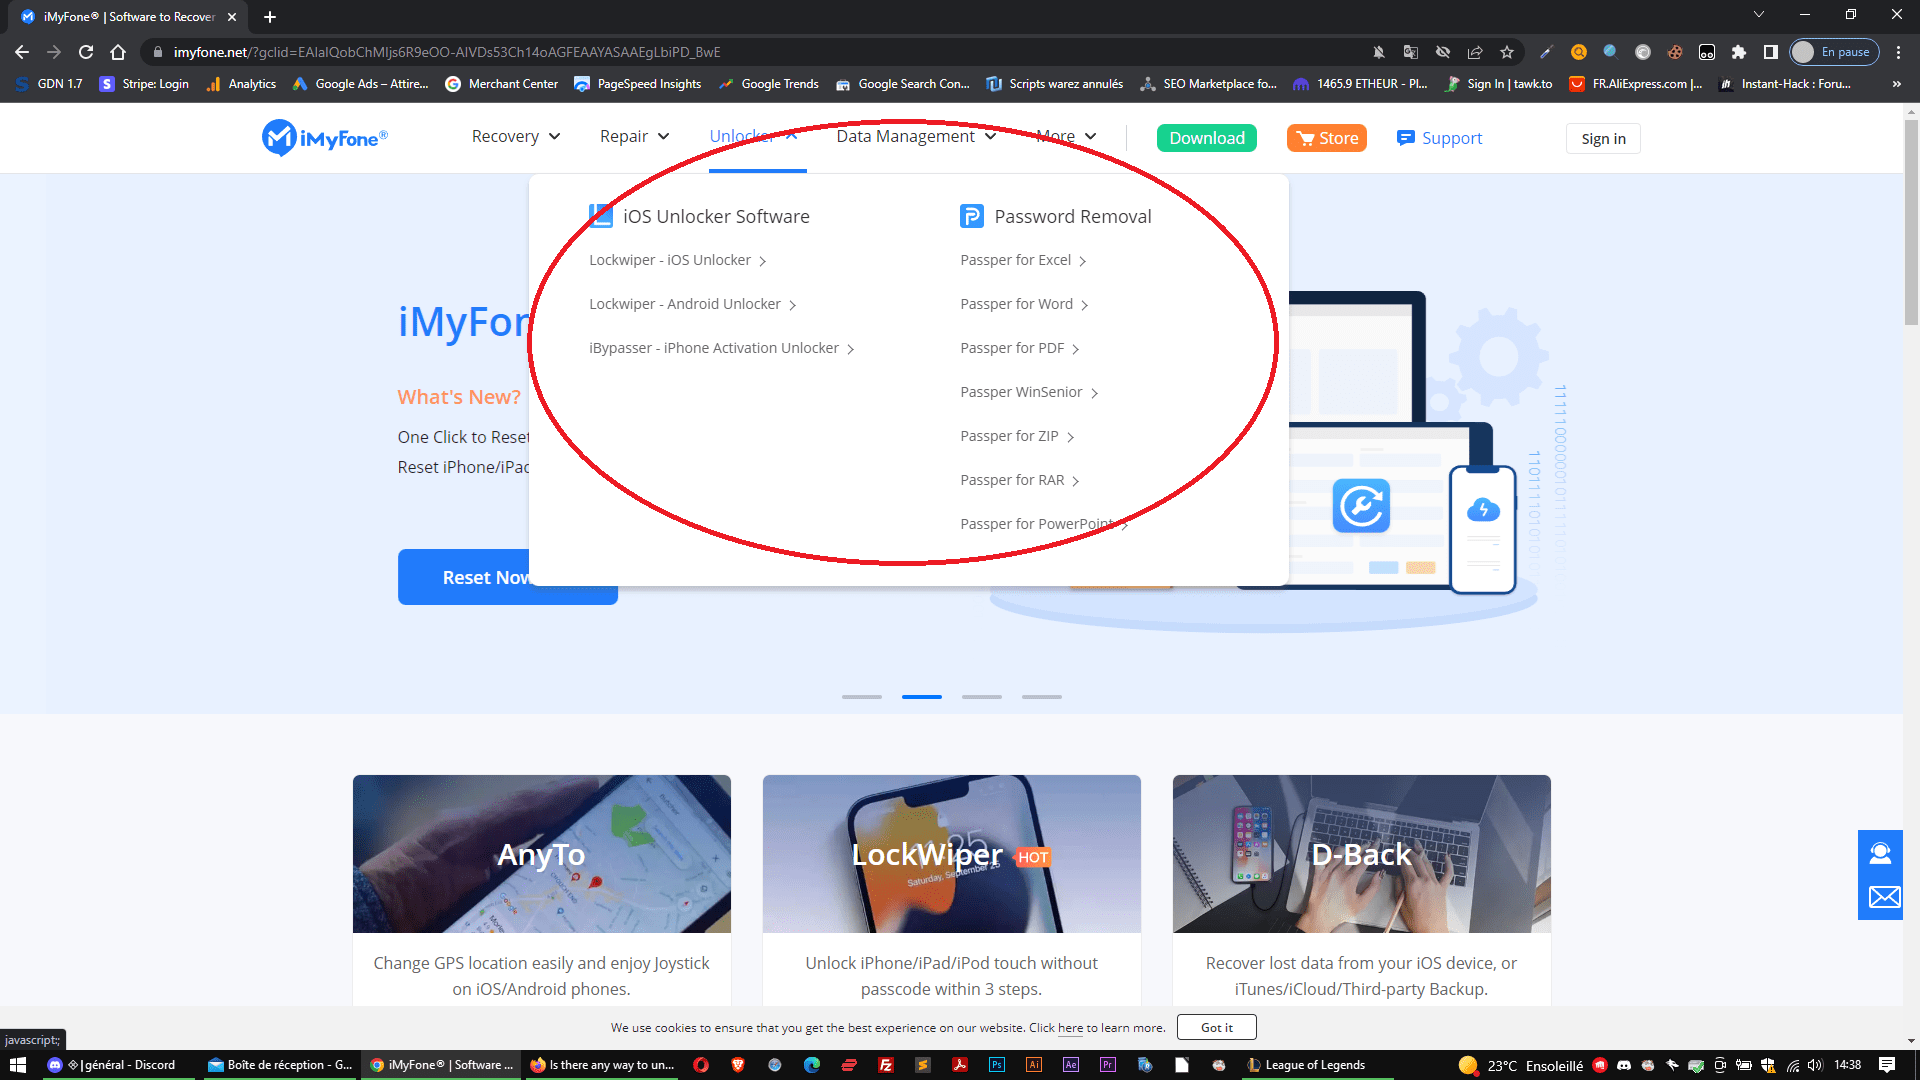Open Illustrator from the taskbar
Viewport: 1920px width, 1080px height.
tap(1034, 1065)
